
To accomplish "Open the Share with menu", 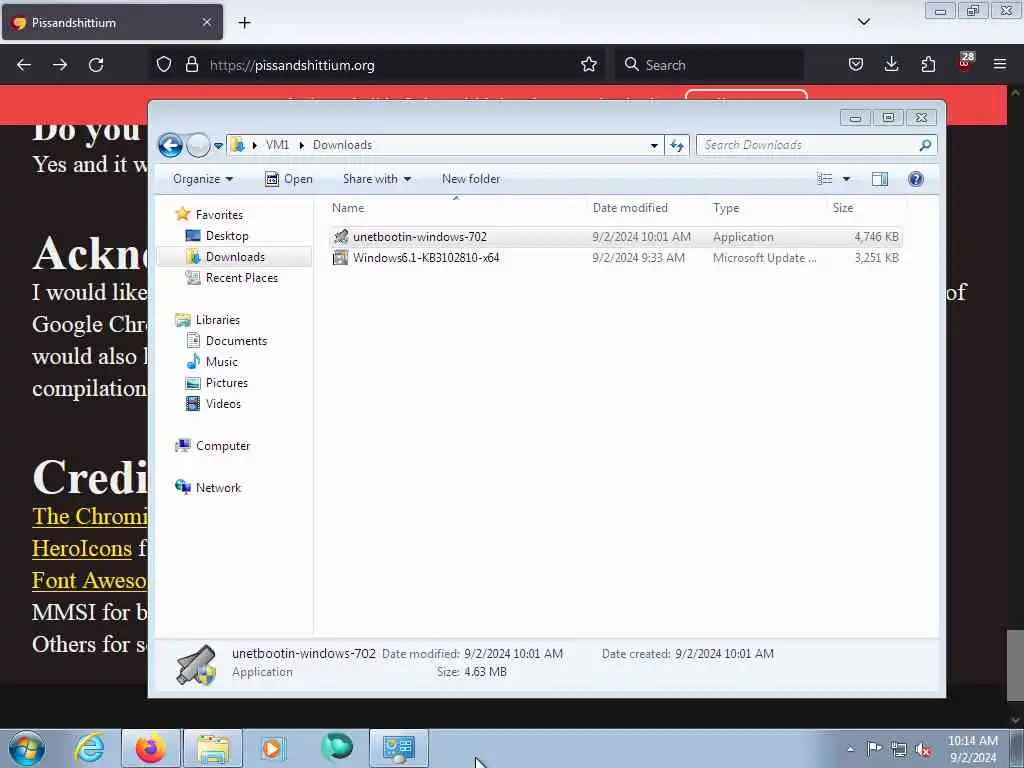I will 377,179.
